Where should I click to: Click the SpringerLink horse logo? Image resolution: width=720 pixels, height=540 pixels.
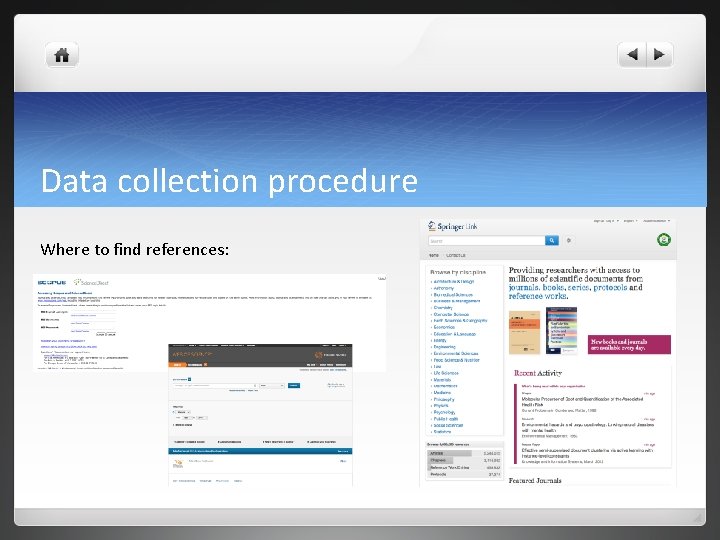432,225
